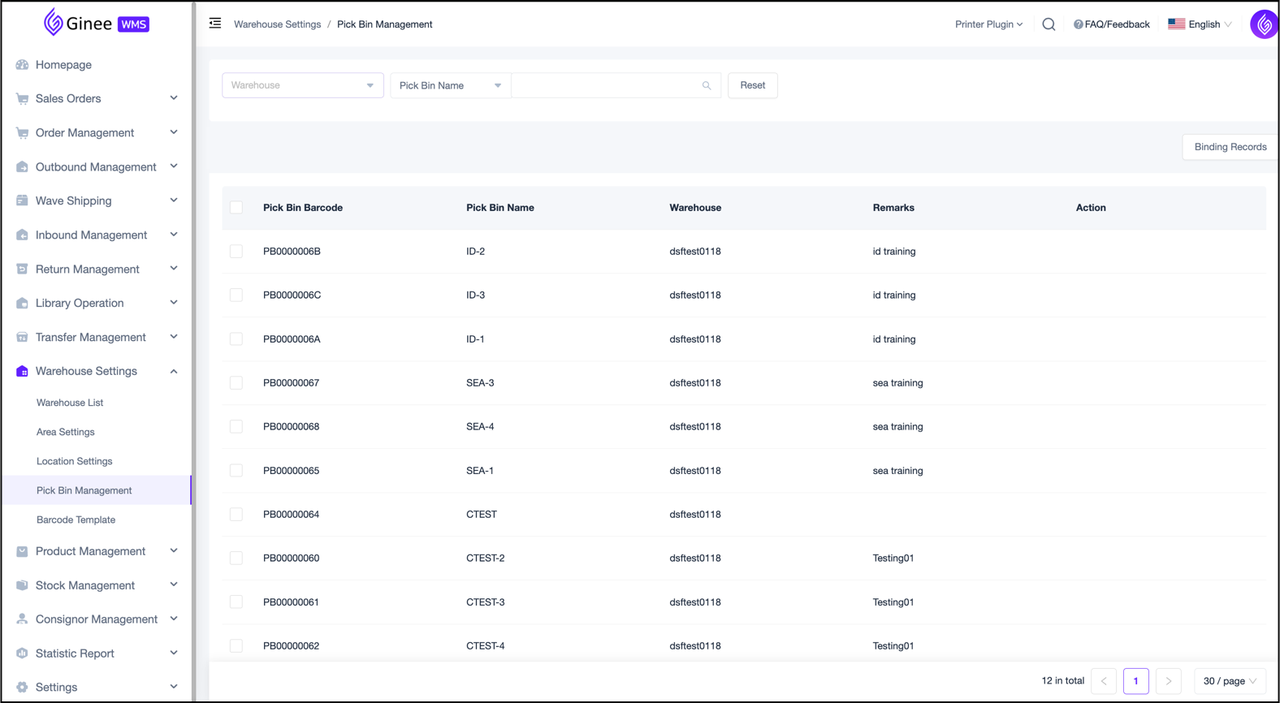The width and height of the screenshot is (1280, 703).
Task: Change the 30 / page size dropdown
Action: pyautogui.click(x=1229, y=681)
